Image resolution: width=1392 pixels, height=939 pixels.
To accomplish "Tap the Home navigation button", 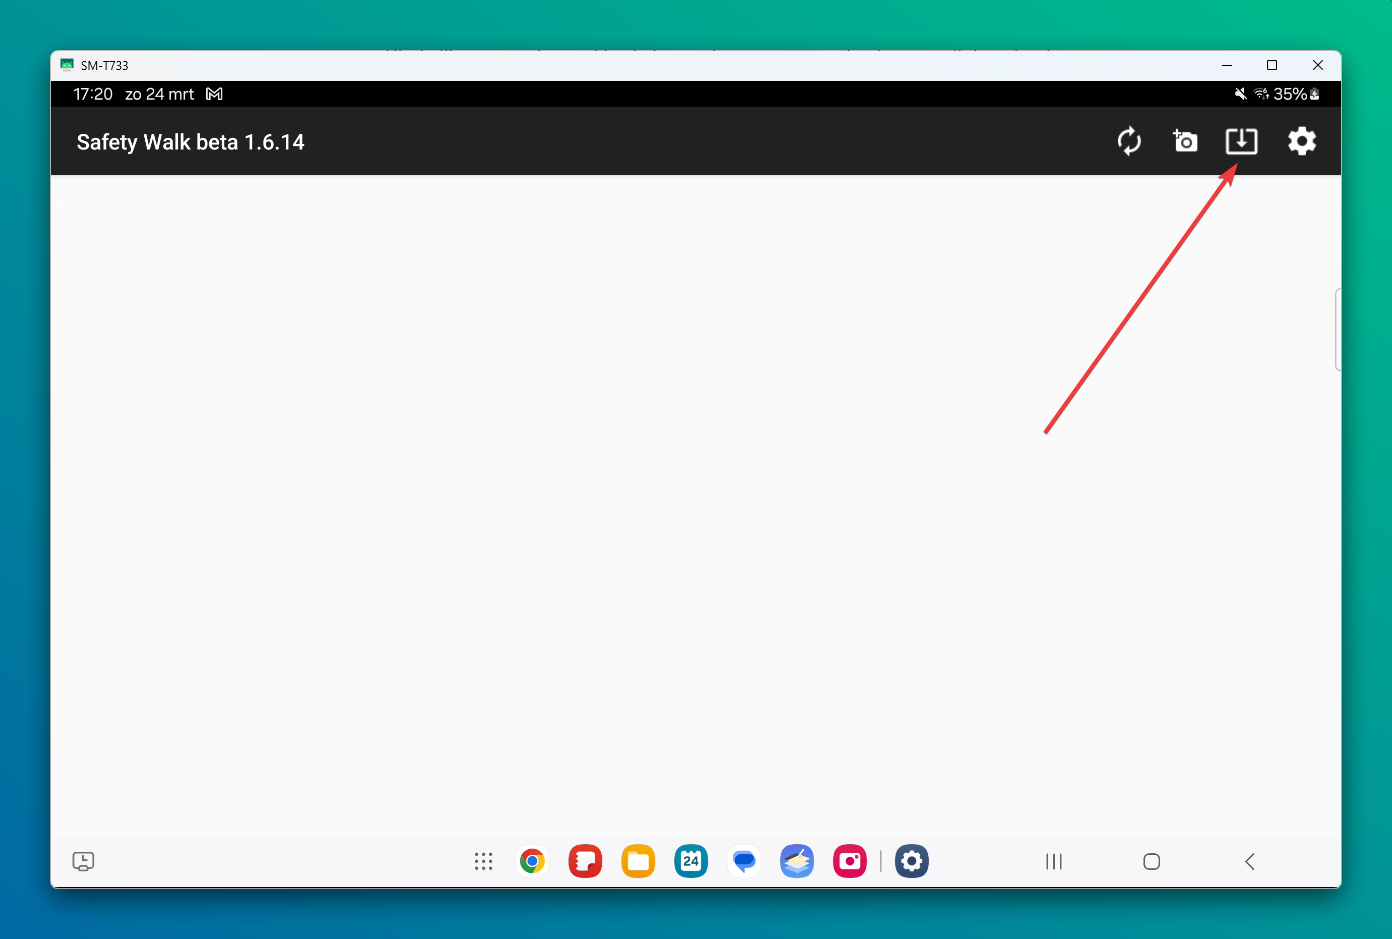I will coord(1152,861).
